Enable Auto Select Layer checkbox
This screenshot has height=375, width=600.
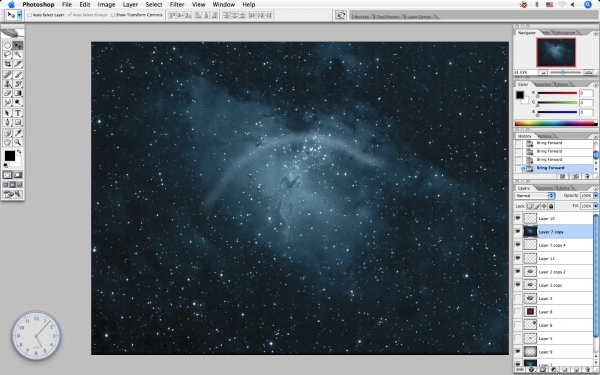pyautogui.click(x=29, y=15)
